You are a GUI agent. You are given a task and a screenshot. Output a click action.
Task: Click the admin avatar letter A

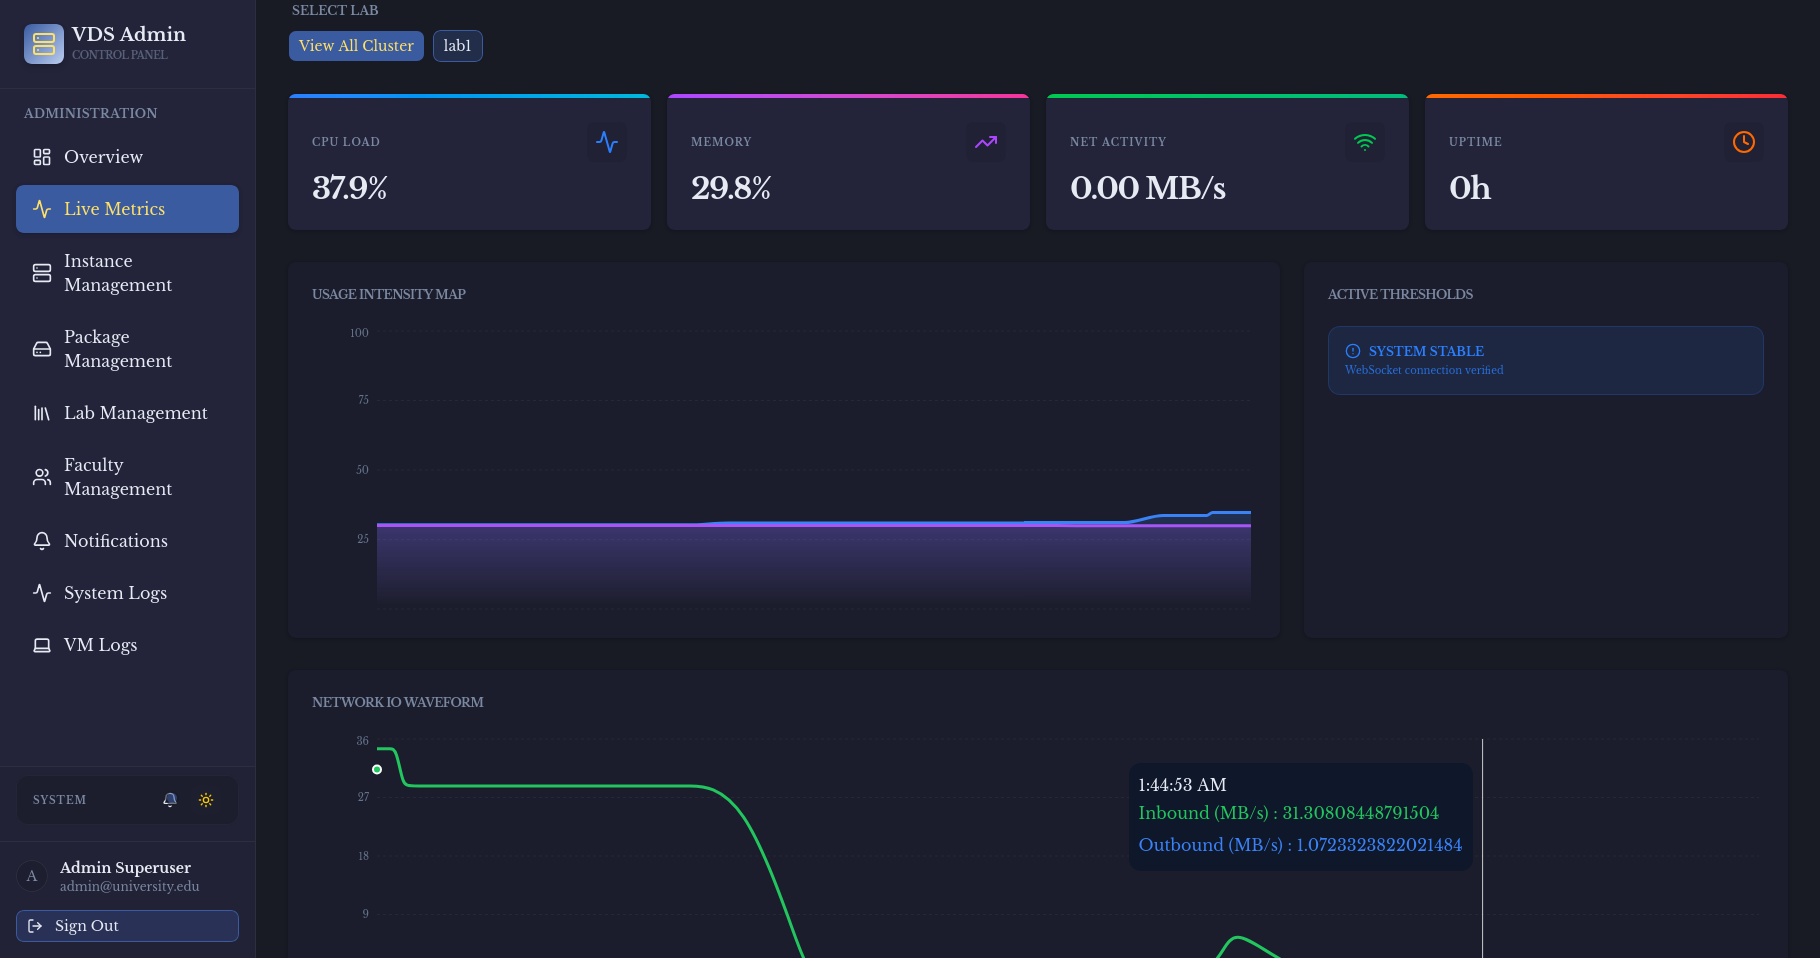(x=32, y=876)
